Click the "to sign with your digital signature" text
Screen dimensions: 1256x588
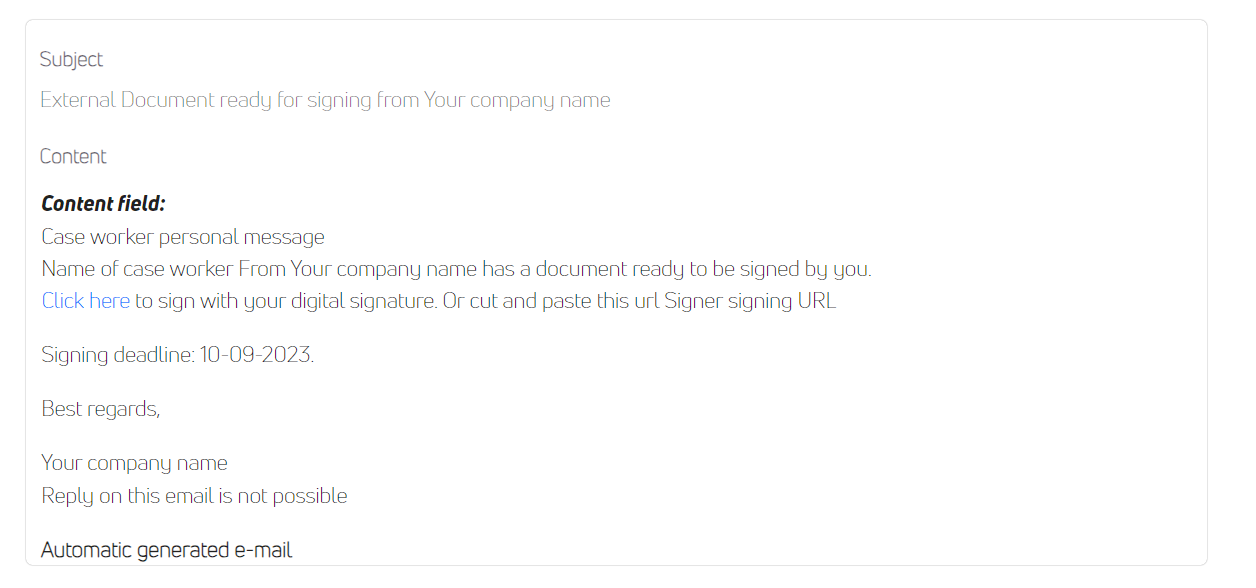pos(285,301)
